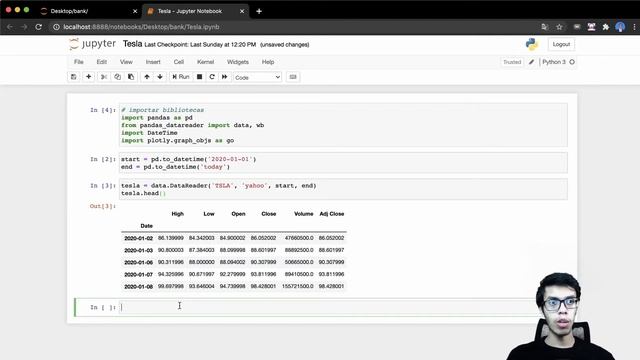
Task: Open the View menu
Action: click(x=126, y=62)
